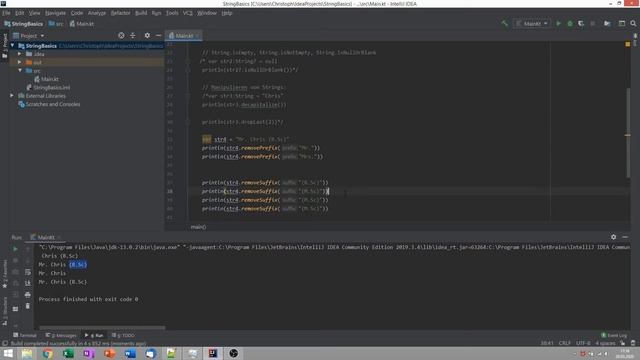Viewport: 640px width, 360px height.
Task: Open the File menu
Action: [6, 13]
